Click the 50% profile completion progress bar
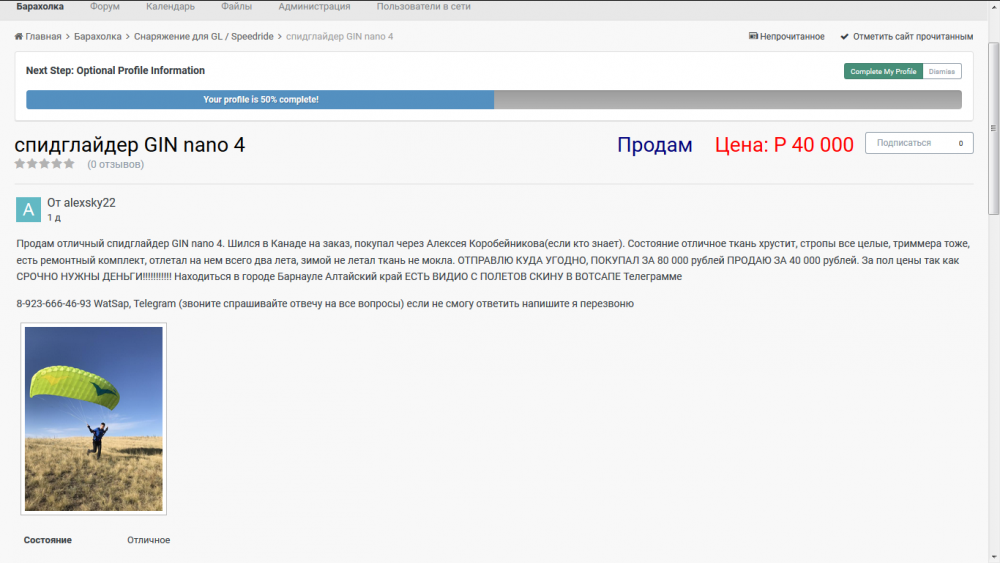Viewport: 1000px width, 563px height. coord(494,99)
